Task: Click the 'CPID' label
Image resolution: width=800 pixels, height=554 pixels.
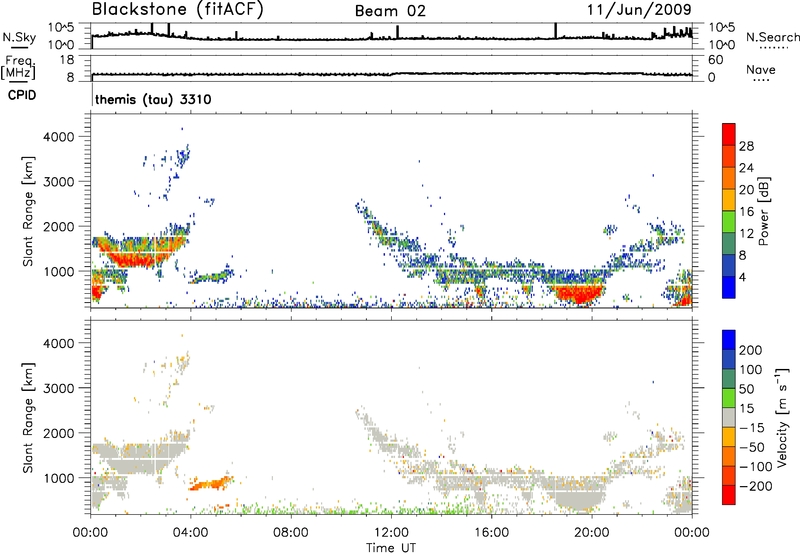Action: [x=22, y=95]
